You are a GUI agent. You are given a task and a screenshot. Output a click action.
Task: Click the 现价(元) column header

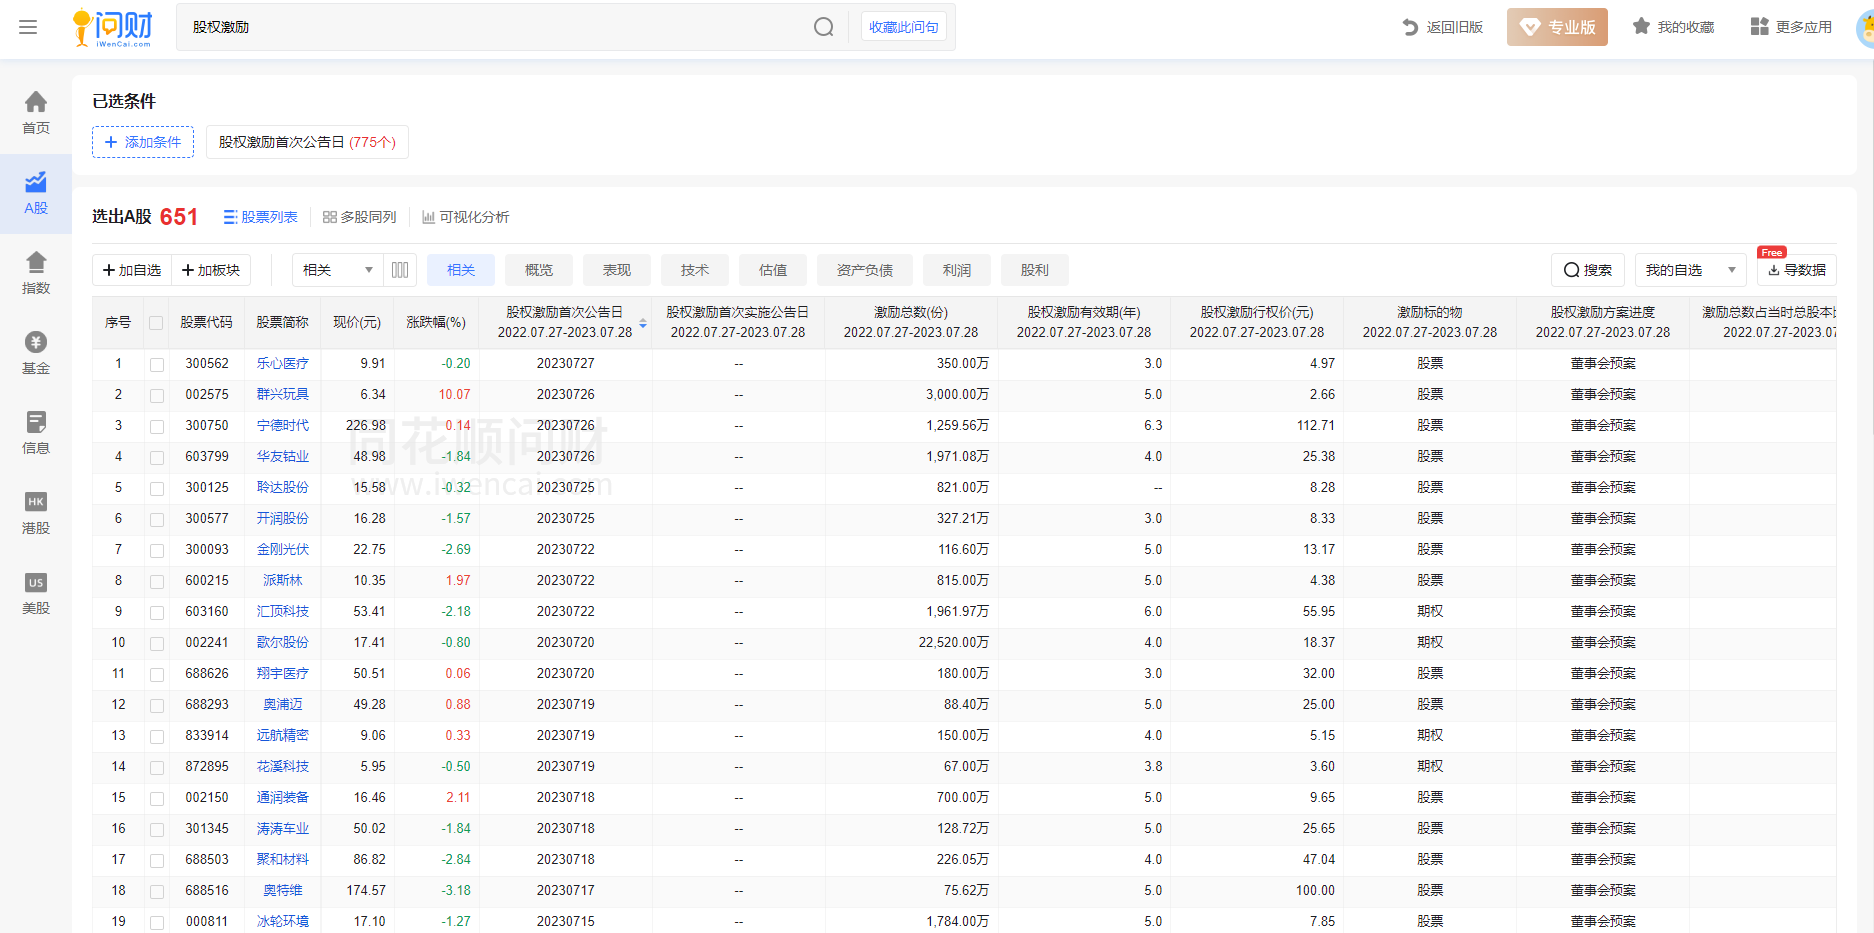[357, 323]
